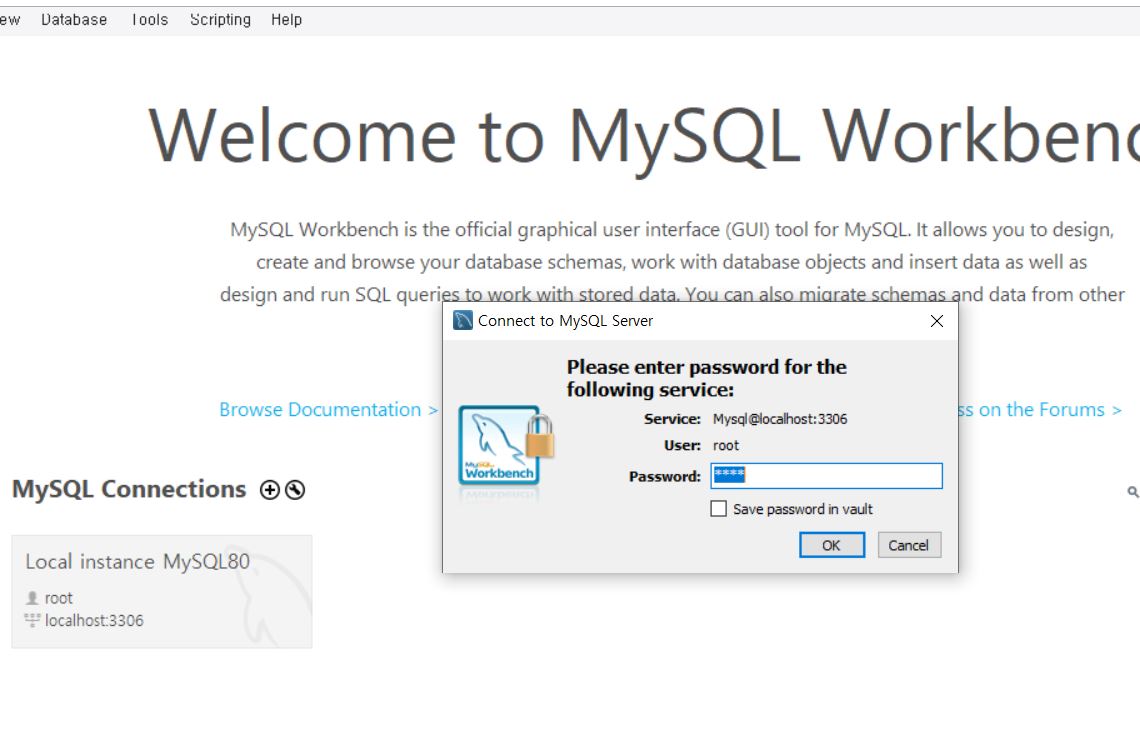
Task: Open the Scripting menu
Action: (220, 20)
